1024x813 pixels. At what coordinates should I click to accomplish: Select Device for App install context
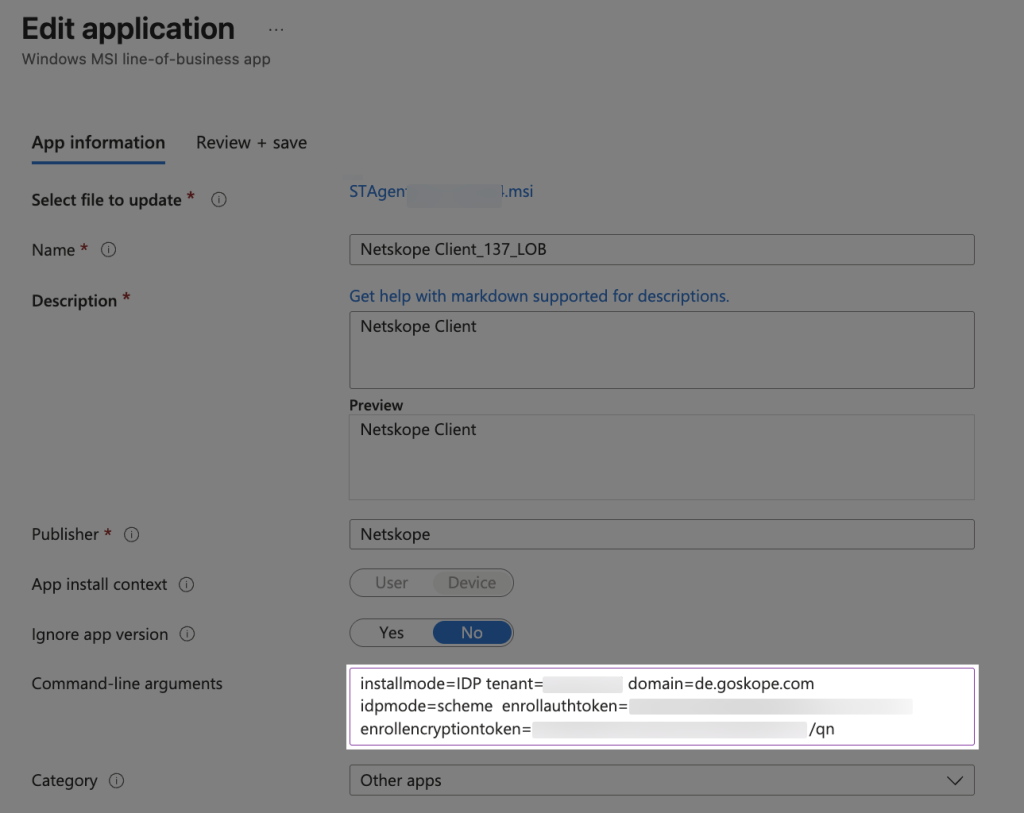tap(472, 582)
